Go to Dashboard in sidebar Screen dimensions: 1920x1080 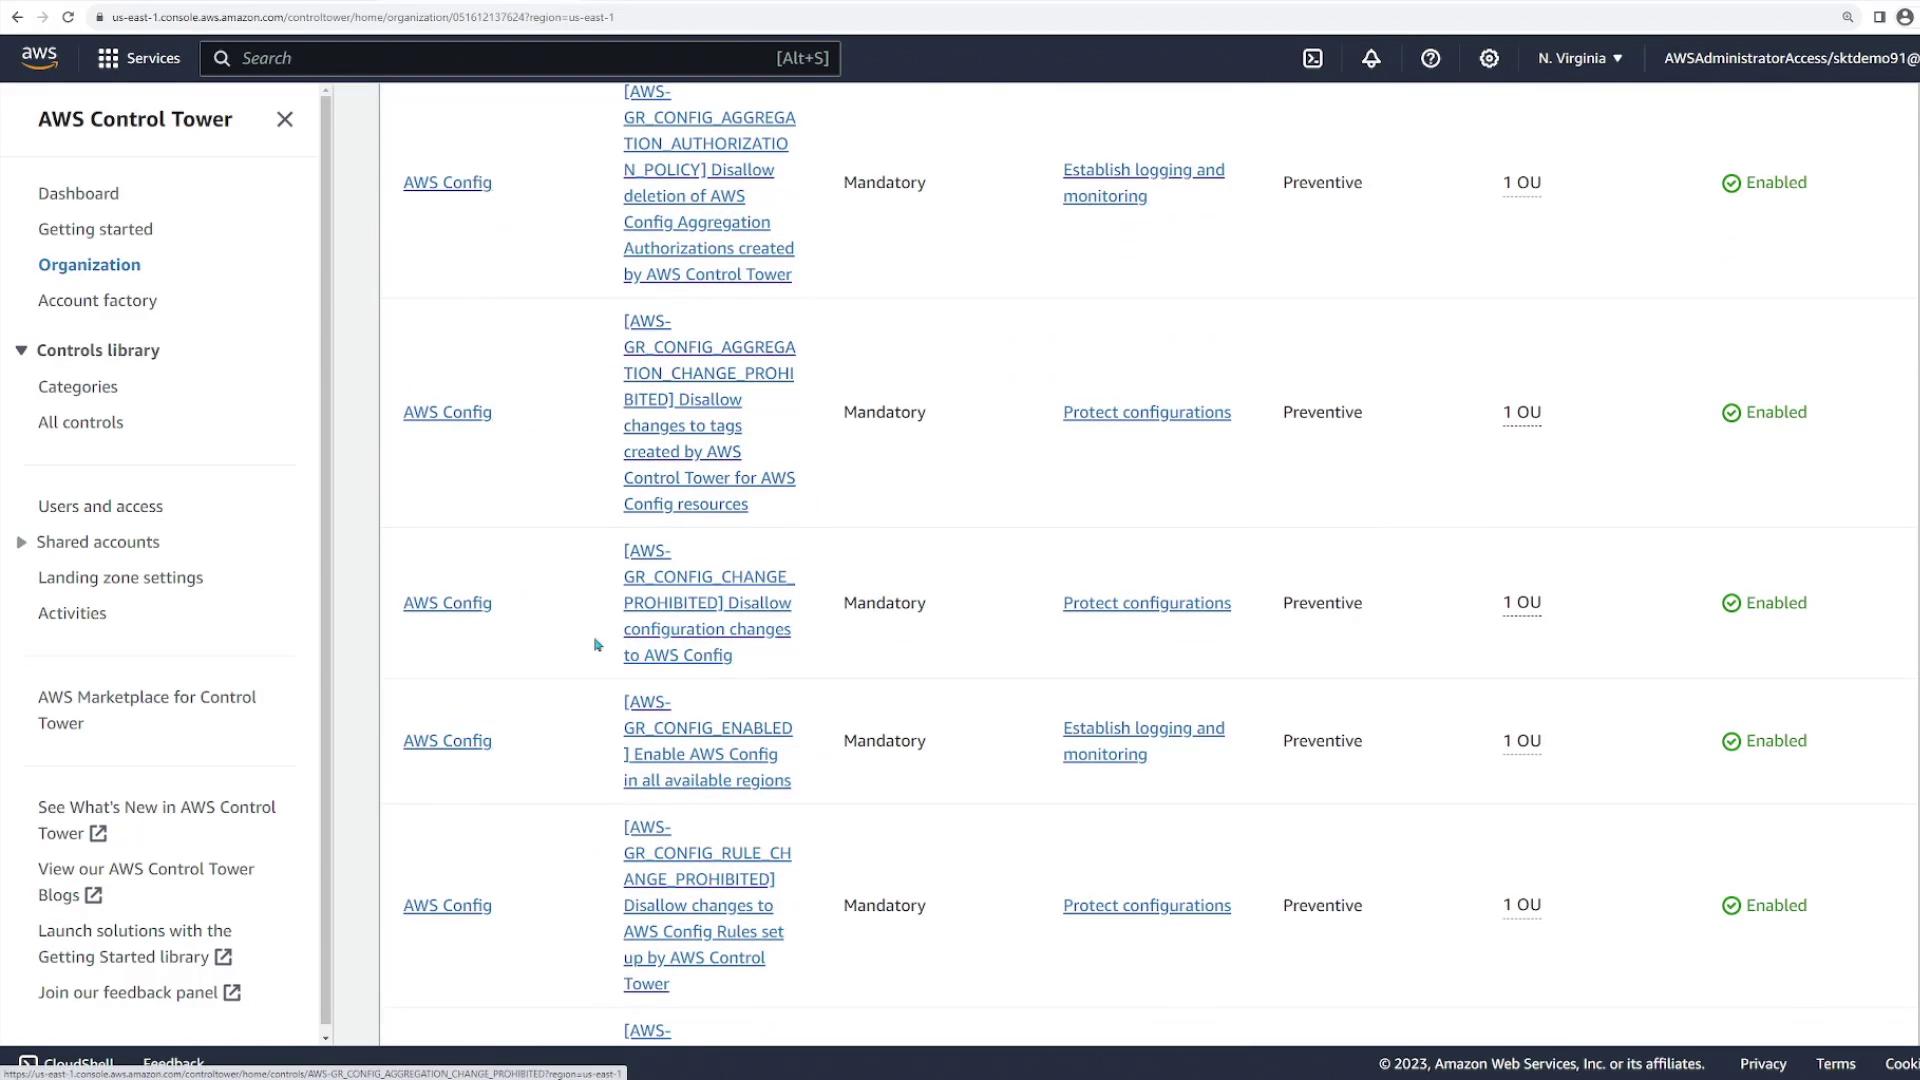coord(78,194)
